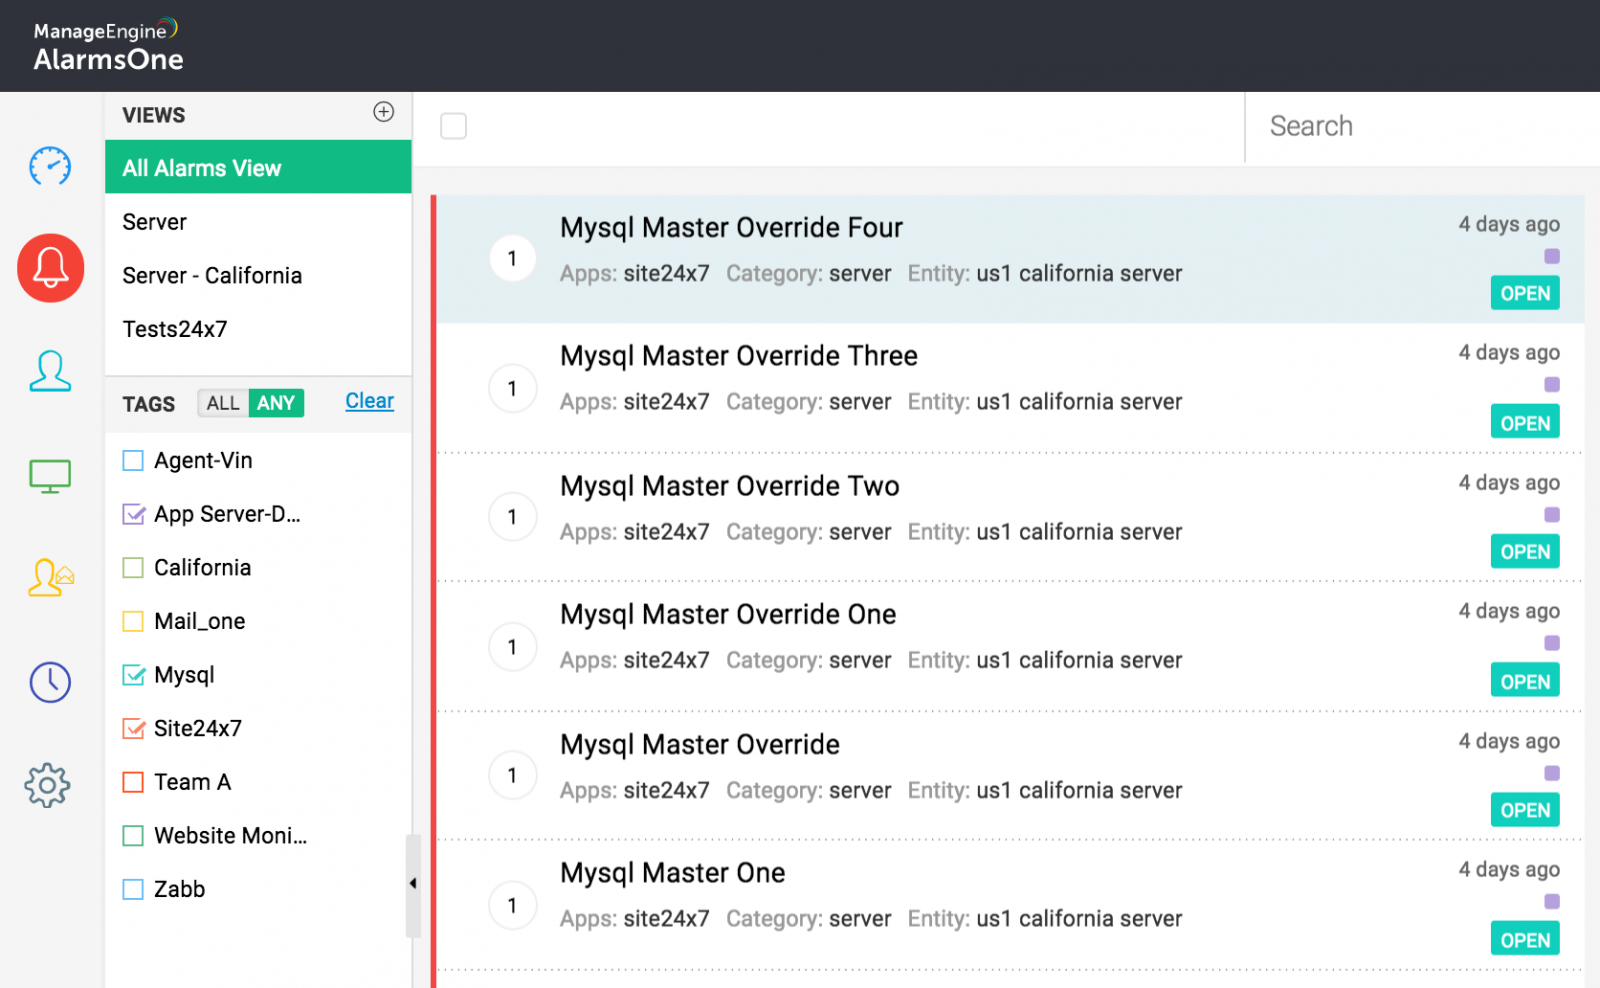
Task: Toggle the select-all alarms checkbox
Action: [454, 126]
